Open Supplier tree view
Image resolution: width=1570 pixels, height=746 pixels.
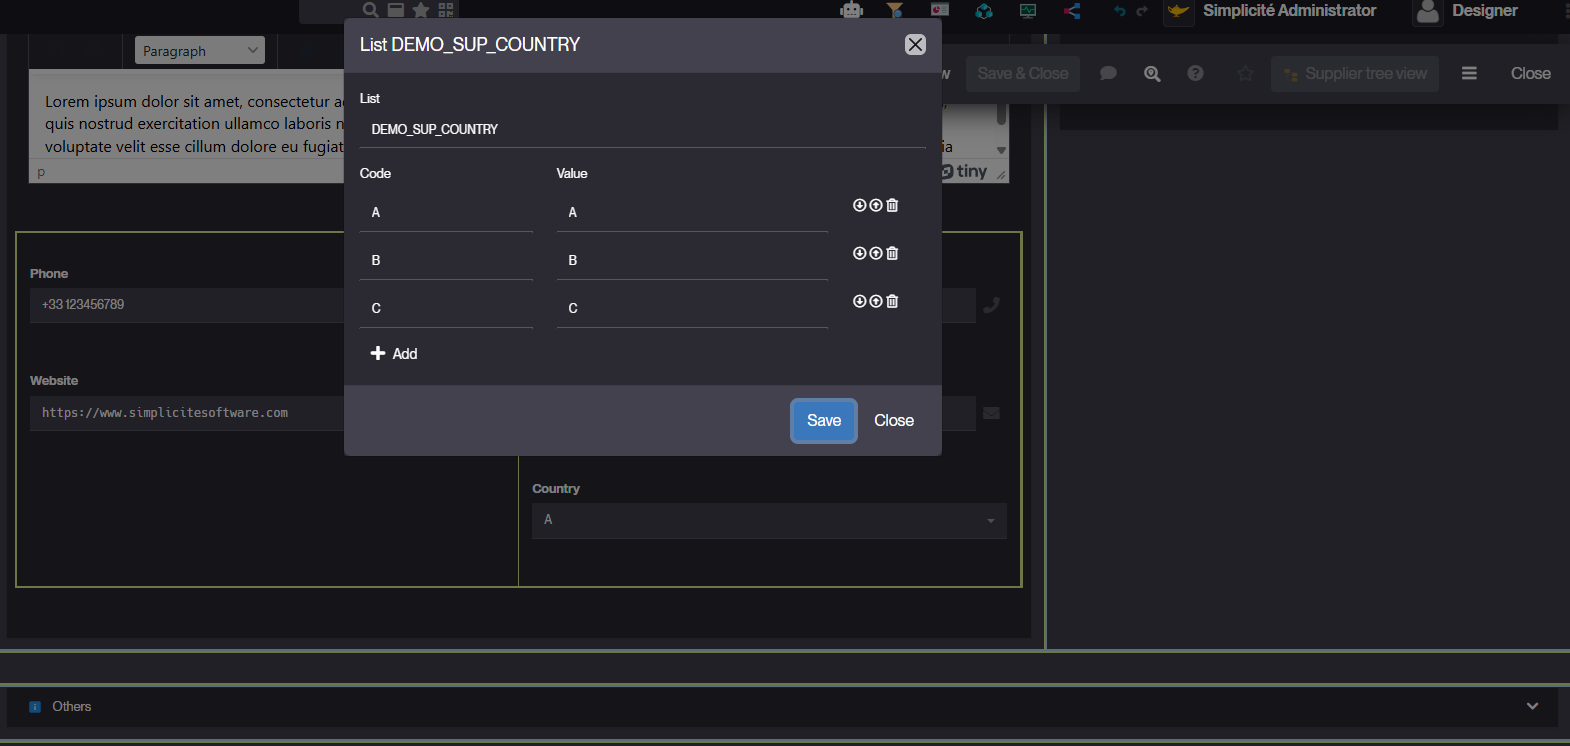point(1355,73)
